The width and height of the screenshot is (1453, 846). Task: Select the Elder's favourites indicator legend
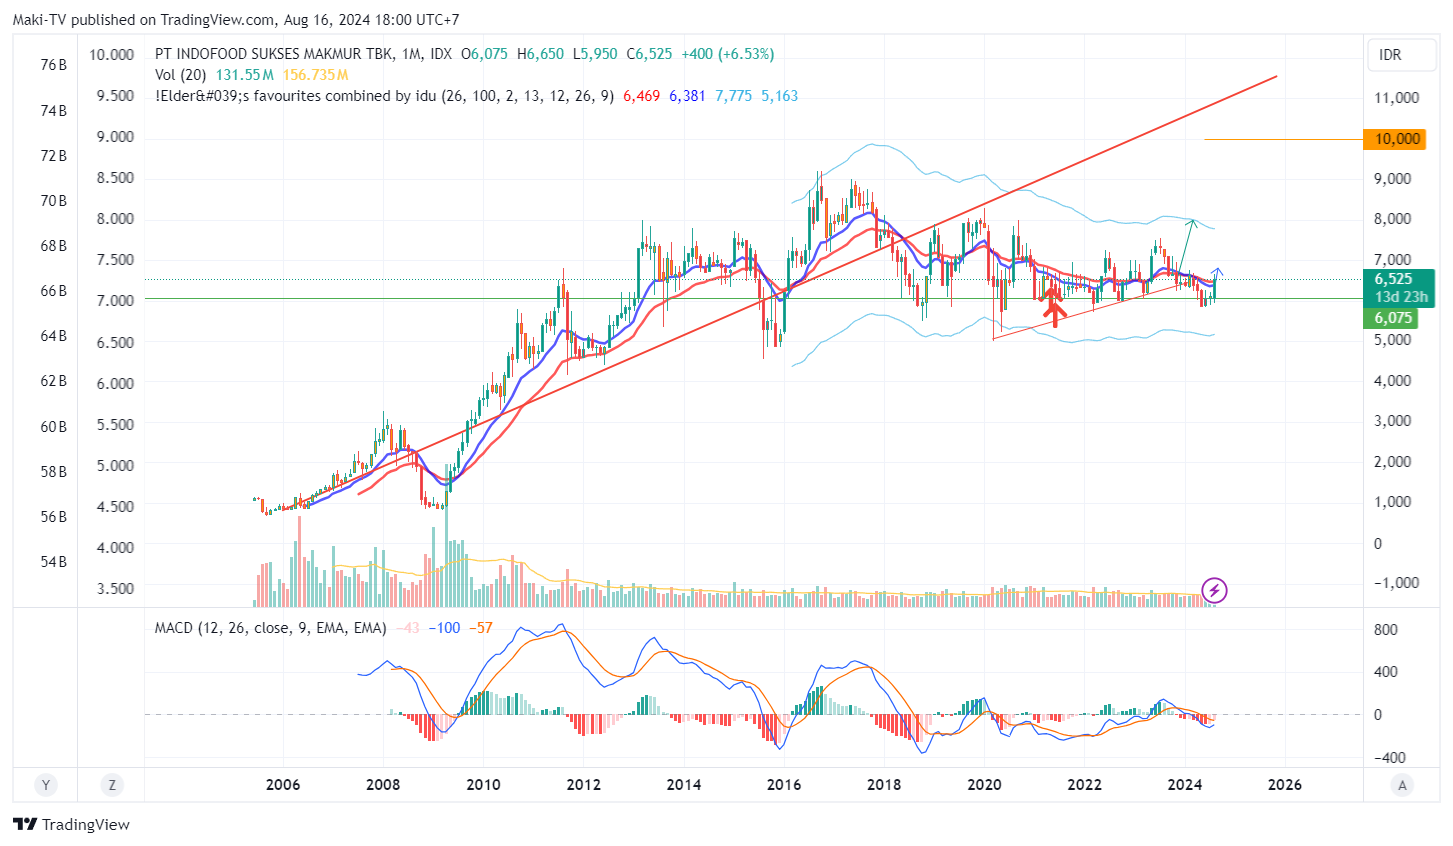click(x=384, y=96)
